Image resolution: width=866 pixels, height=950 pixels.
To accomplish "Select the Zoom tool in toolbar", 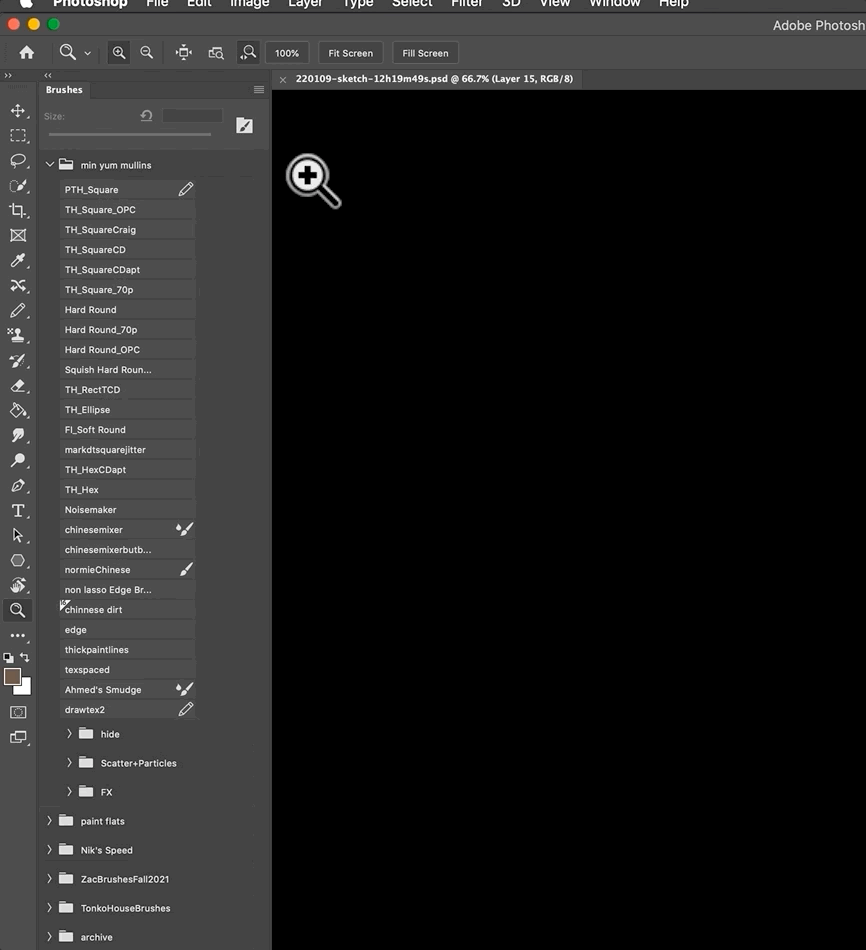I will 18,610.
